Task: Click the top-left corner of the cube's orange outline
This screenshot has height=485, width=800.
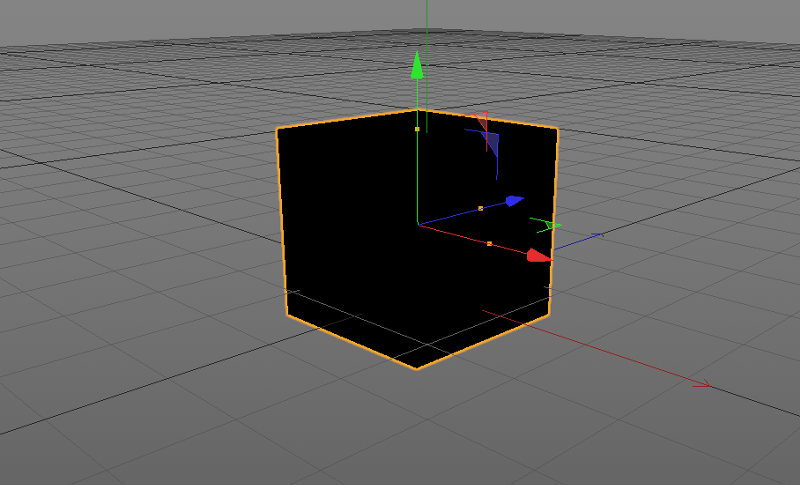Action: pos(277,130)
